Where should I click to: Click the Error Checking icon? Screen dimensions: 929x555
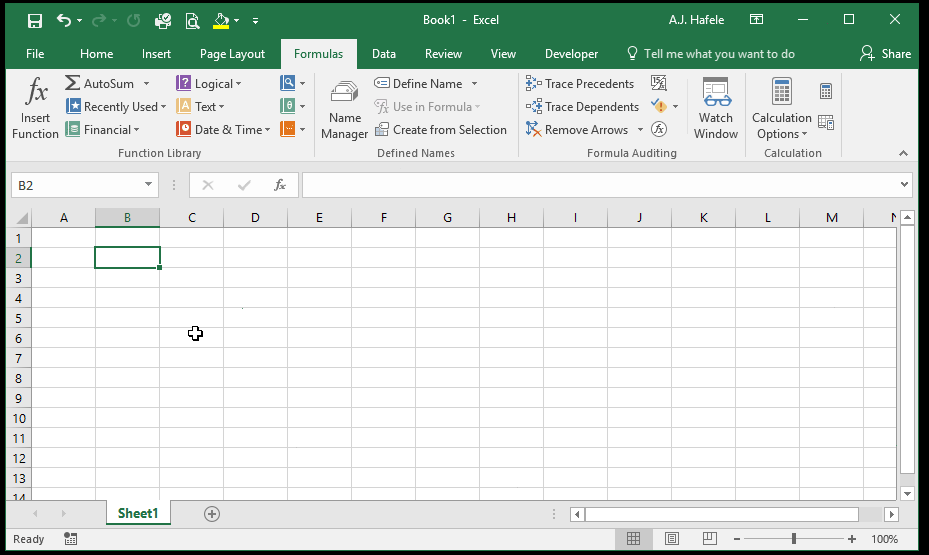point(659,106)
